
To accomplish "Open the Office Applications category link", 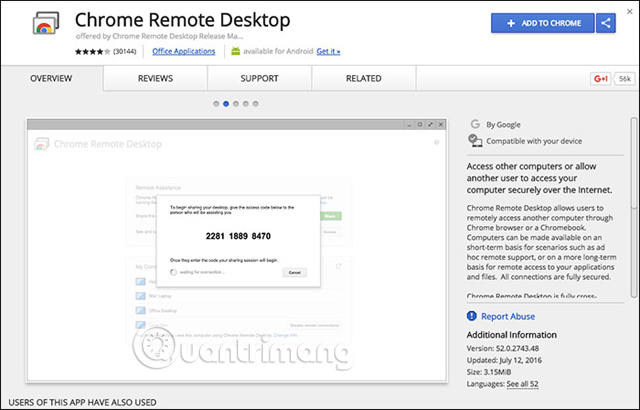I will tap(184, 51).
